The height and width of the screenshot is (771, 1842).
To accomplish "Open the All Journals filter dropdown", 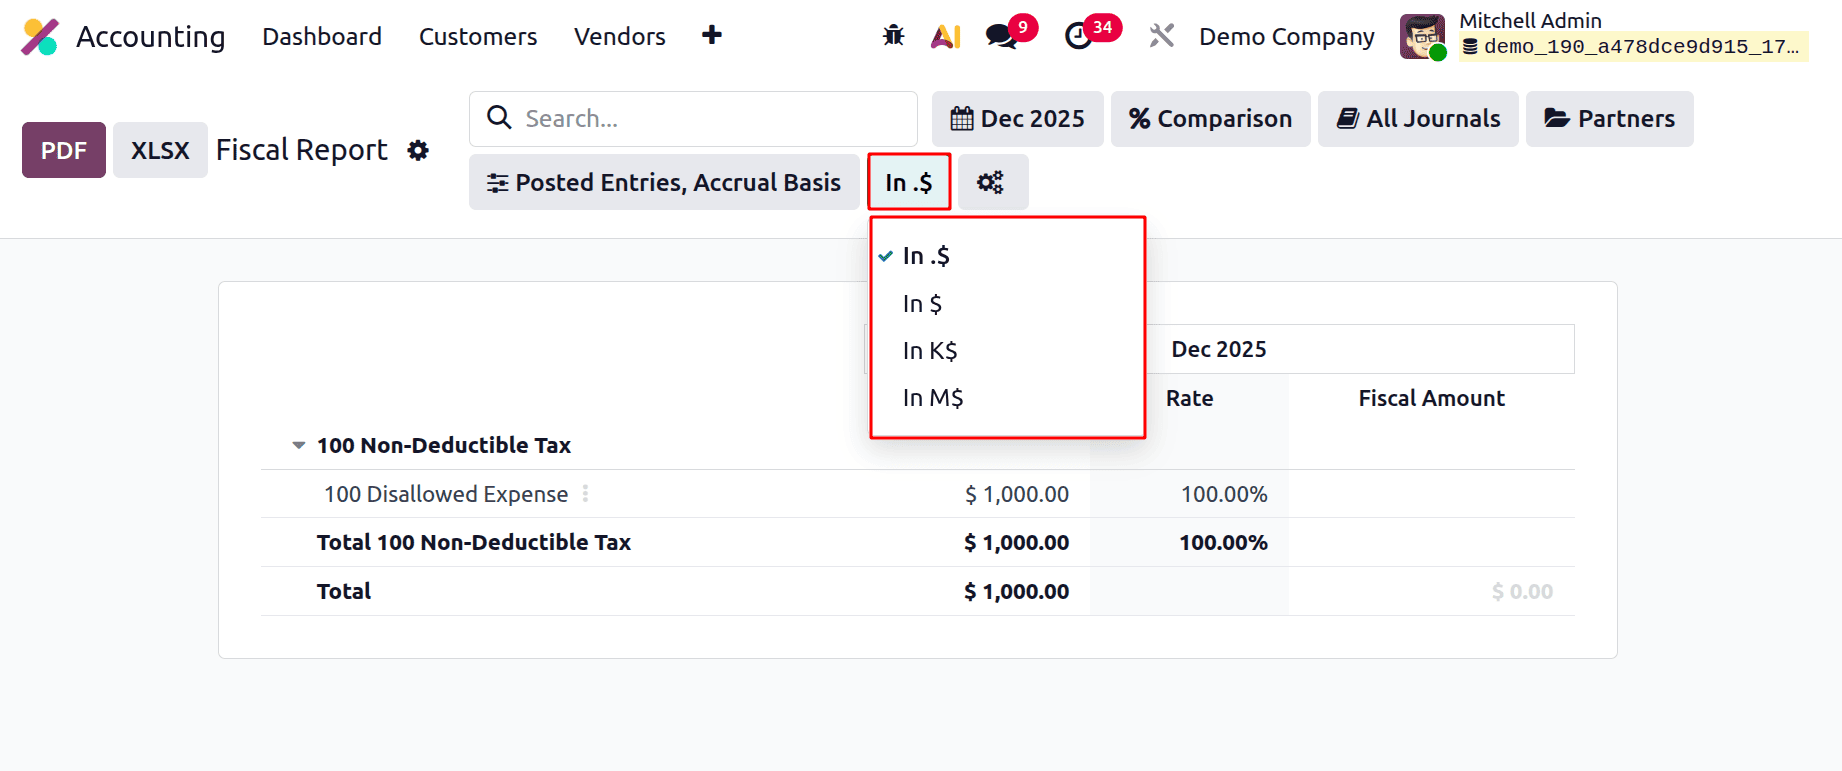I will click(1418, 119).
